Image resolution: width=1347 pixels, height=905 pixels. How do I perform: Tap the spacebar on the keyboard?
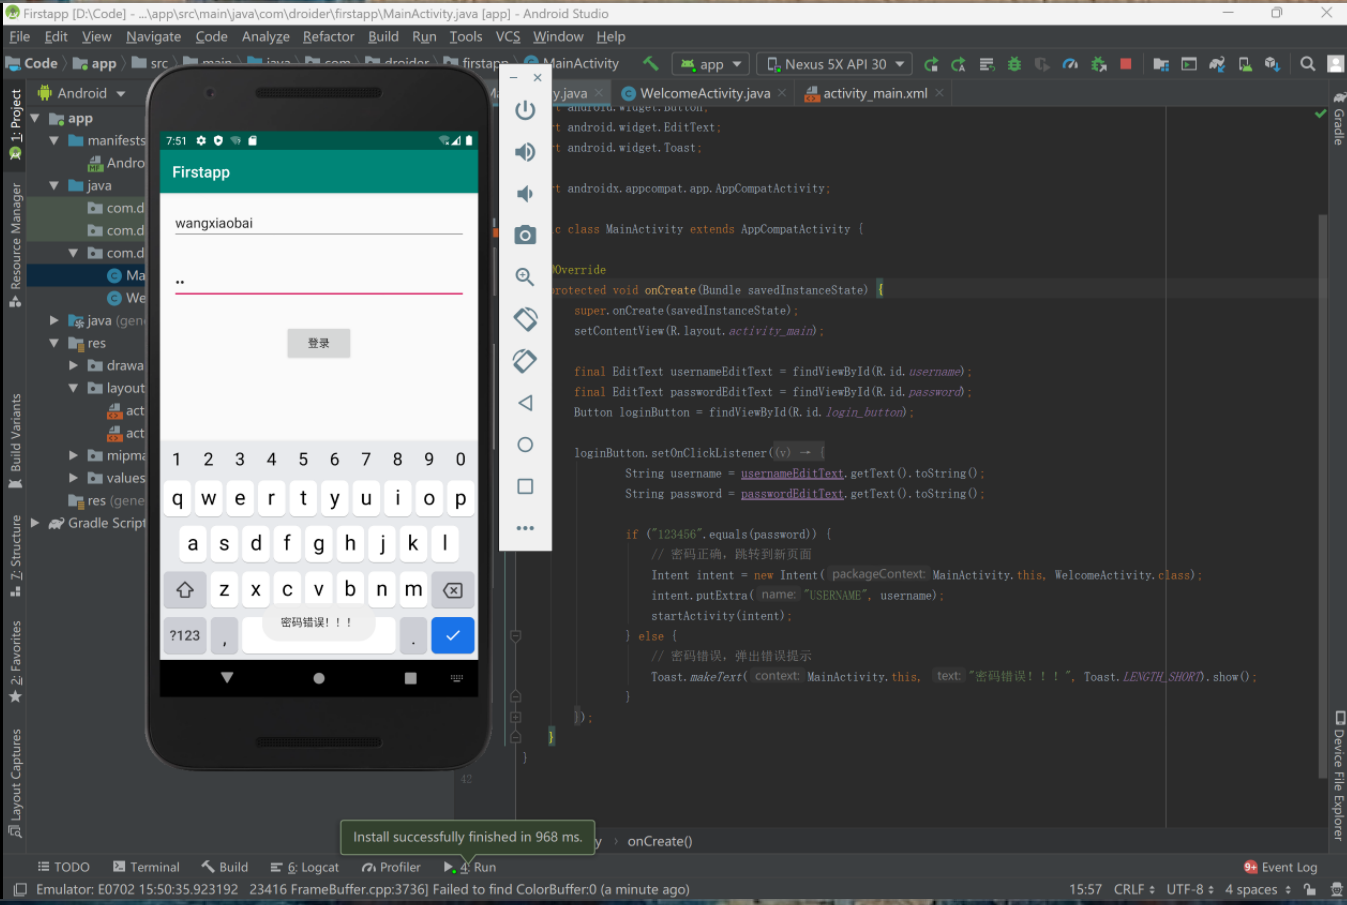(318, 635)
